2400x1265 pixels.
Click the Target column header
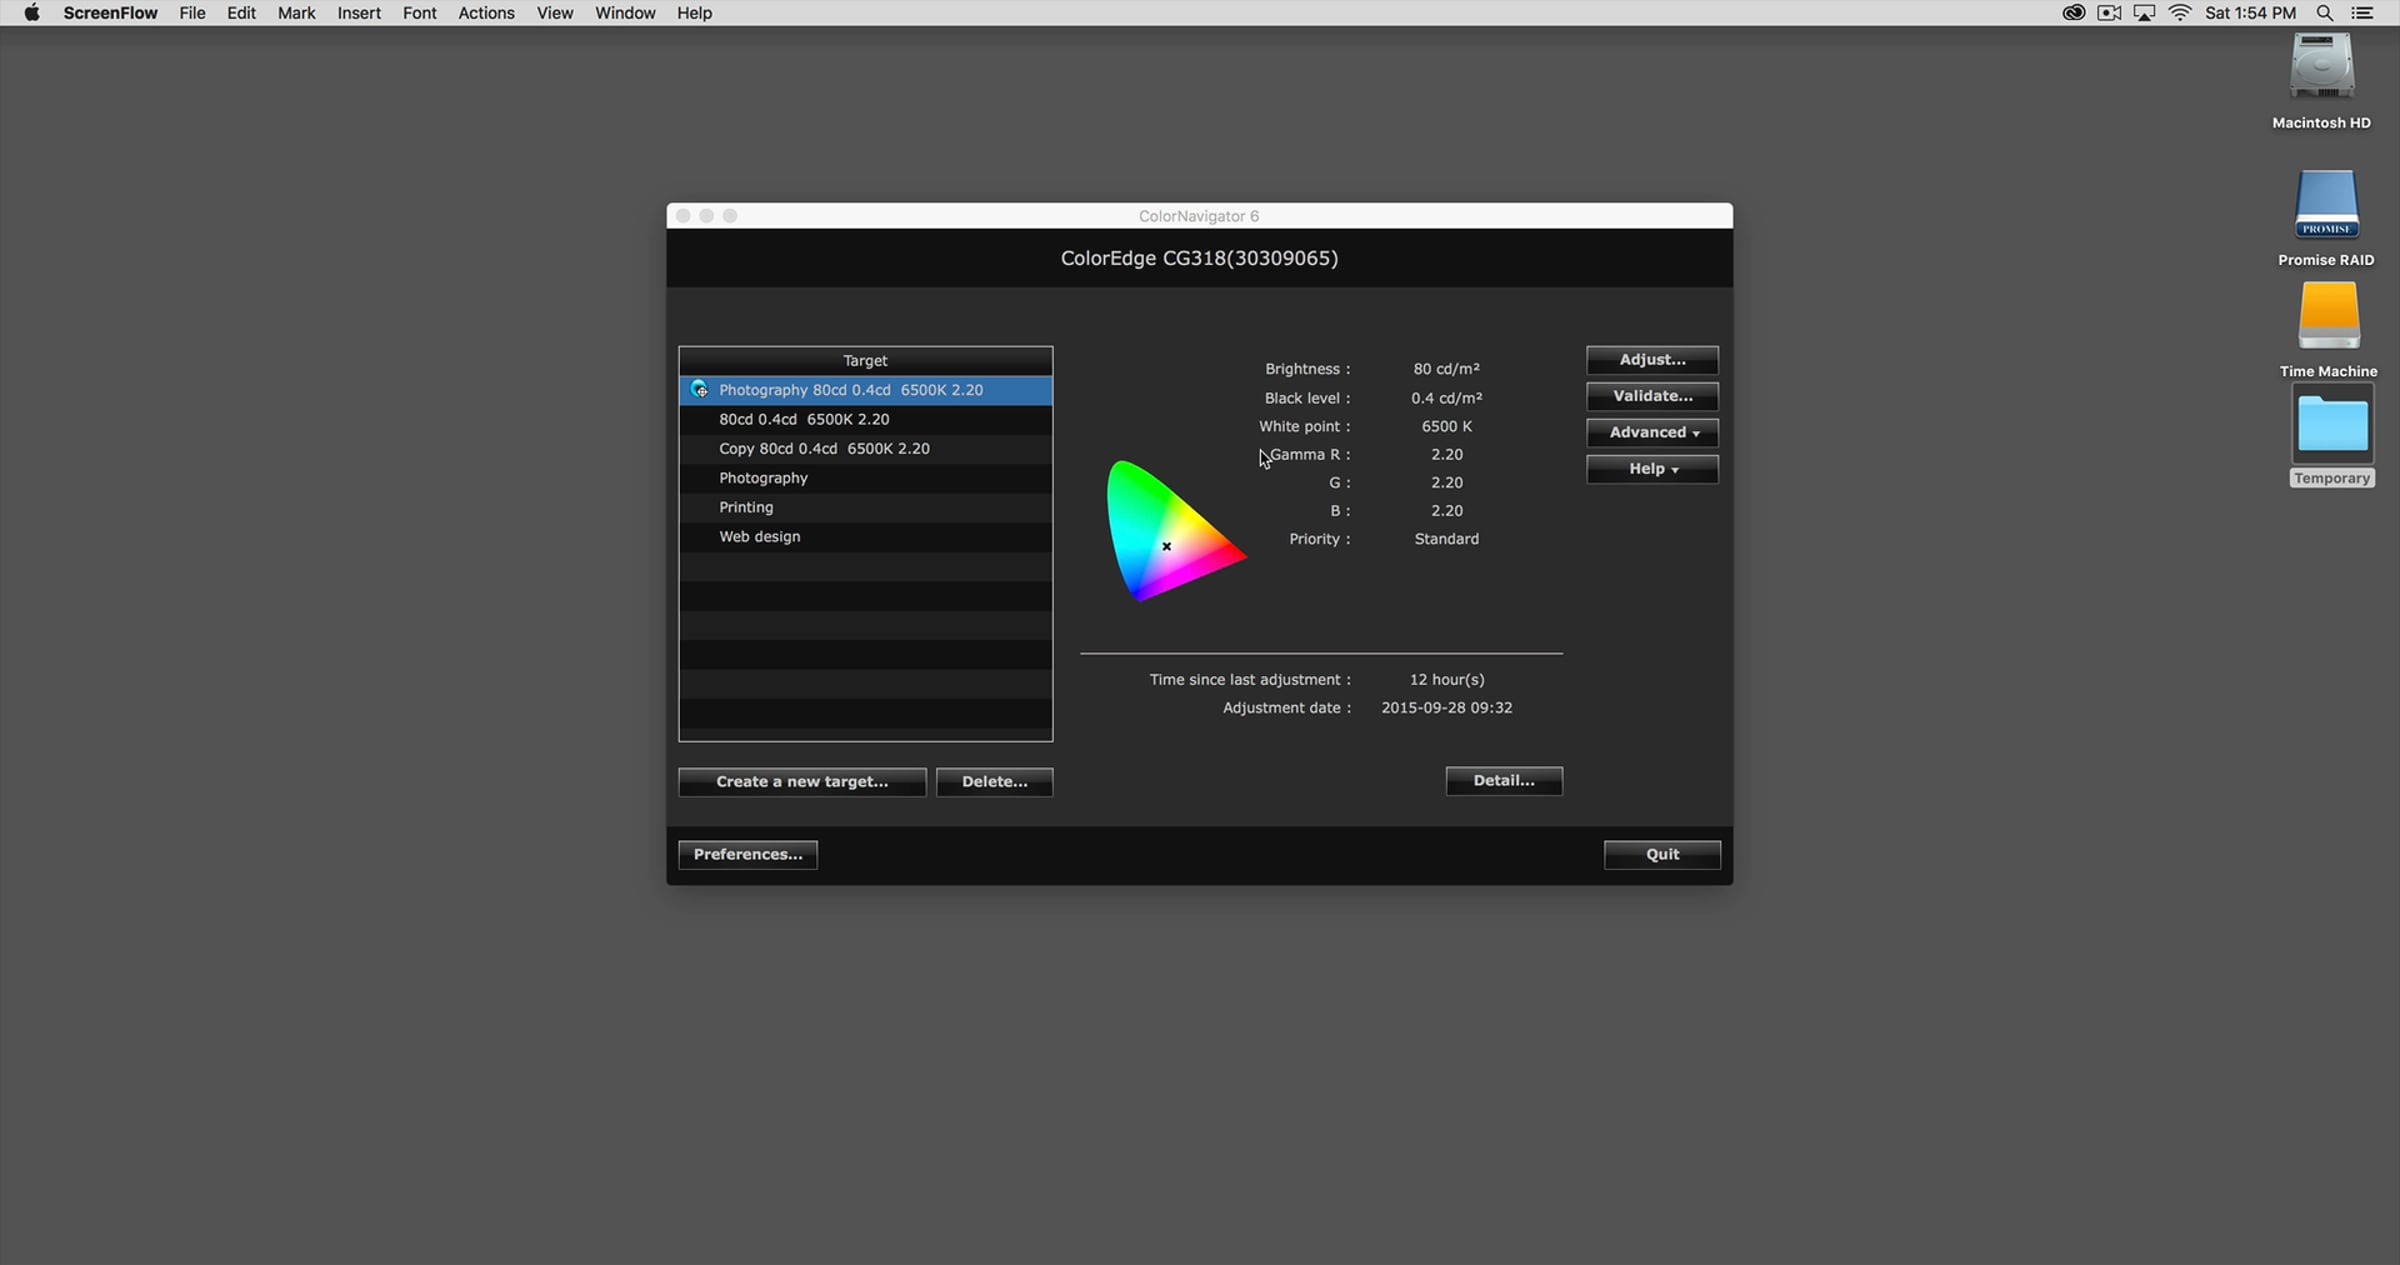point(866,361)
